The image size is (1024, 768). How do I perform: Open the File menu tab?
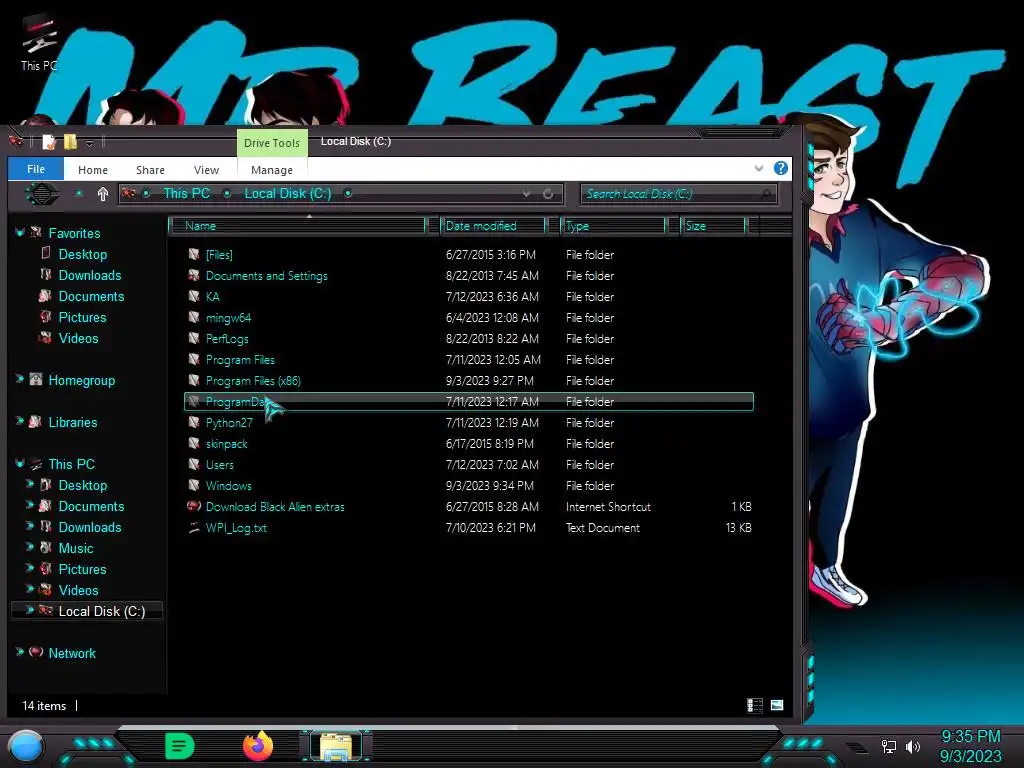coord(36,169)
